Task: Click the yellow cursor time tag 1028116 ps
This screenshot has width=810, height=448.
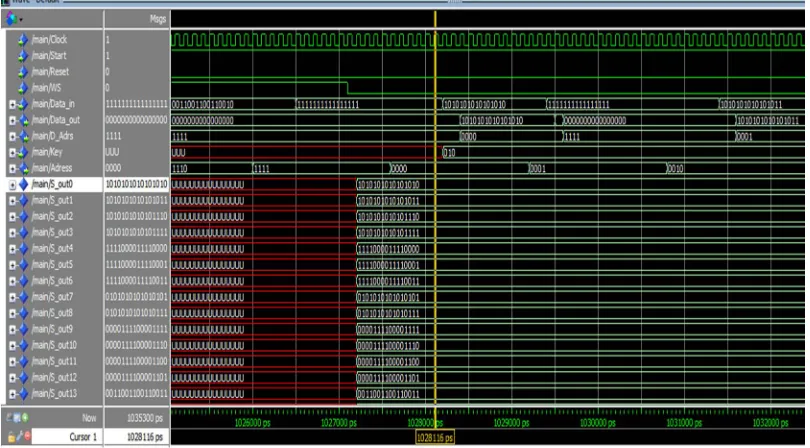Action: (x=435, y=438)
